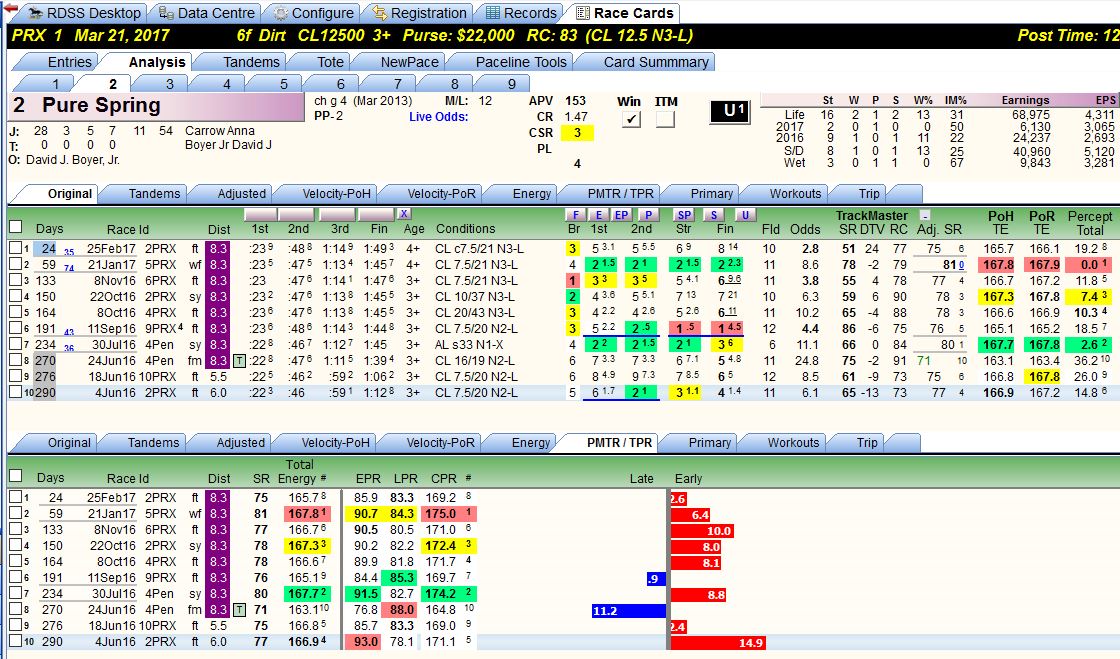Screen dimensions: 1120x659
Task: Check the 4Jun16 row in the PMTR / TPR table
Action: pos(16,641)
